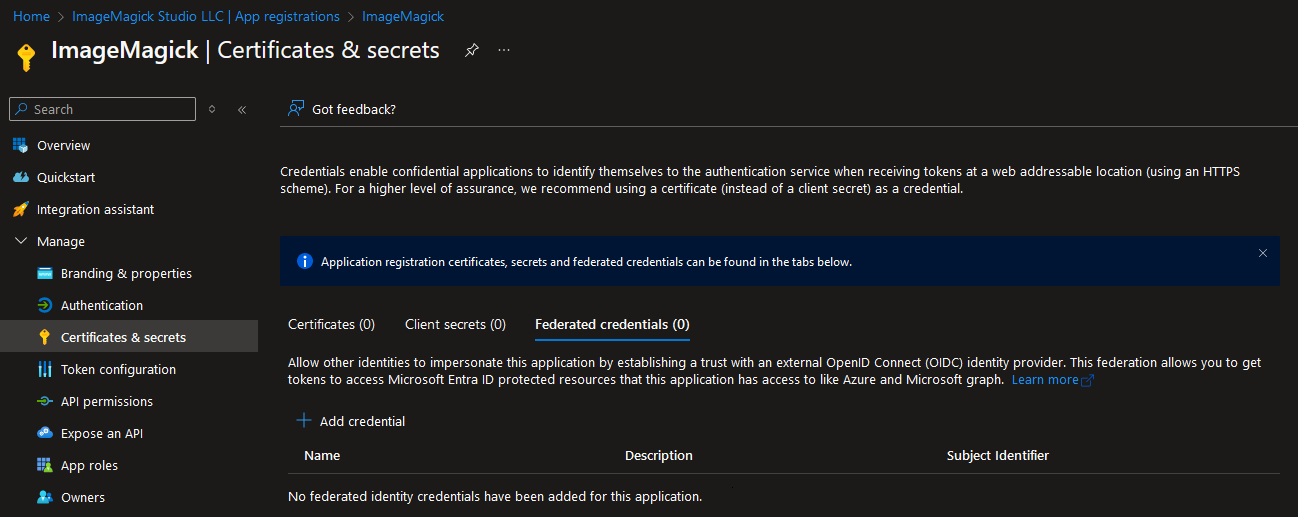This screenshot has height=517, width=1298.
Task: Click the Integration assistant rocket icon
Action: tap(20, 209)
